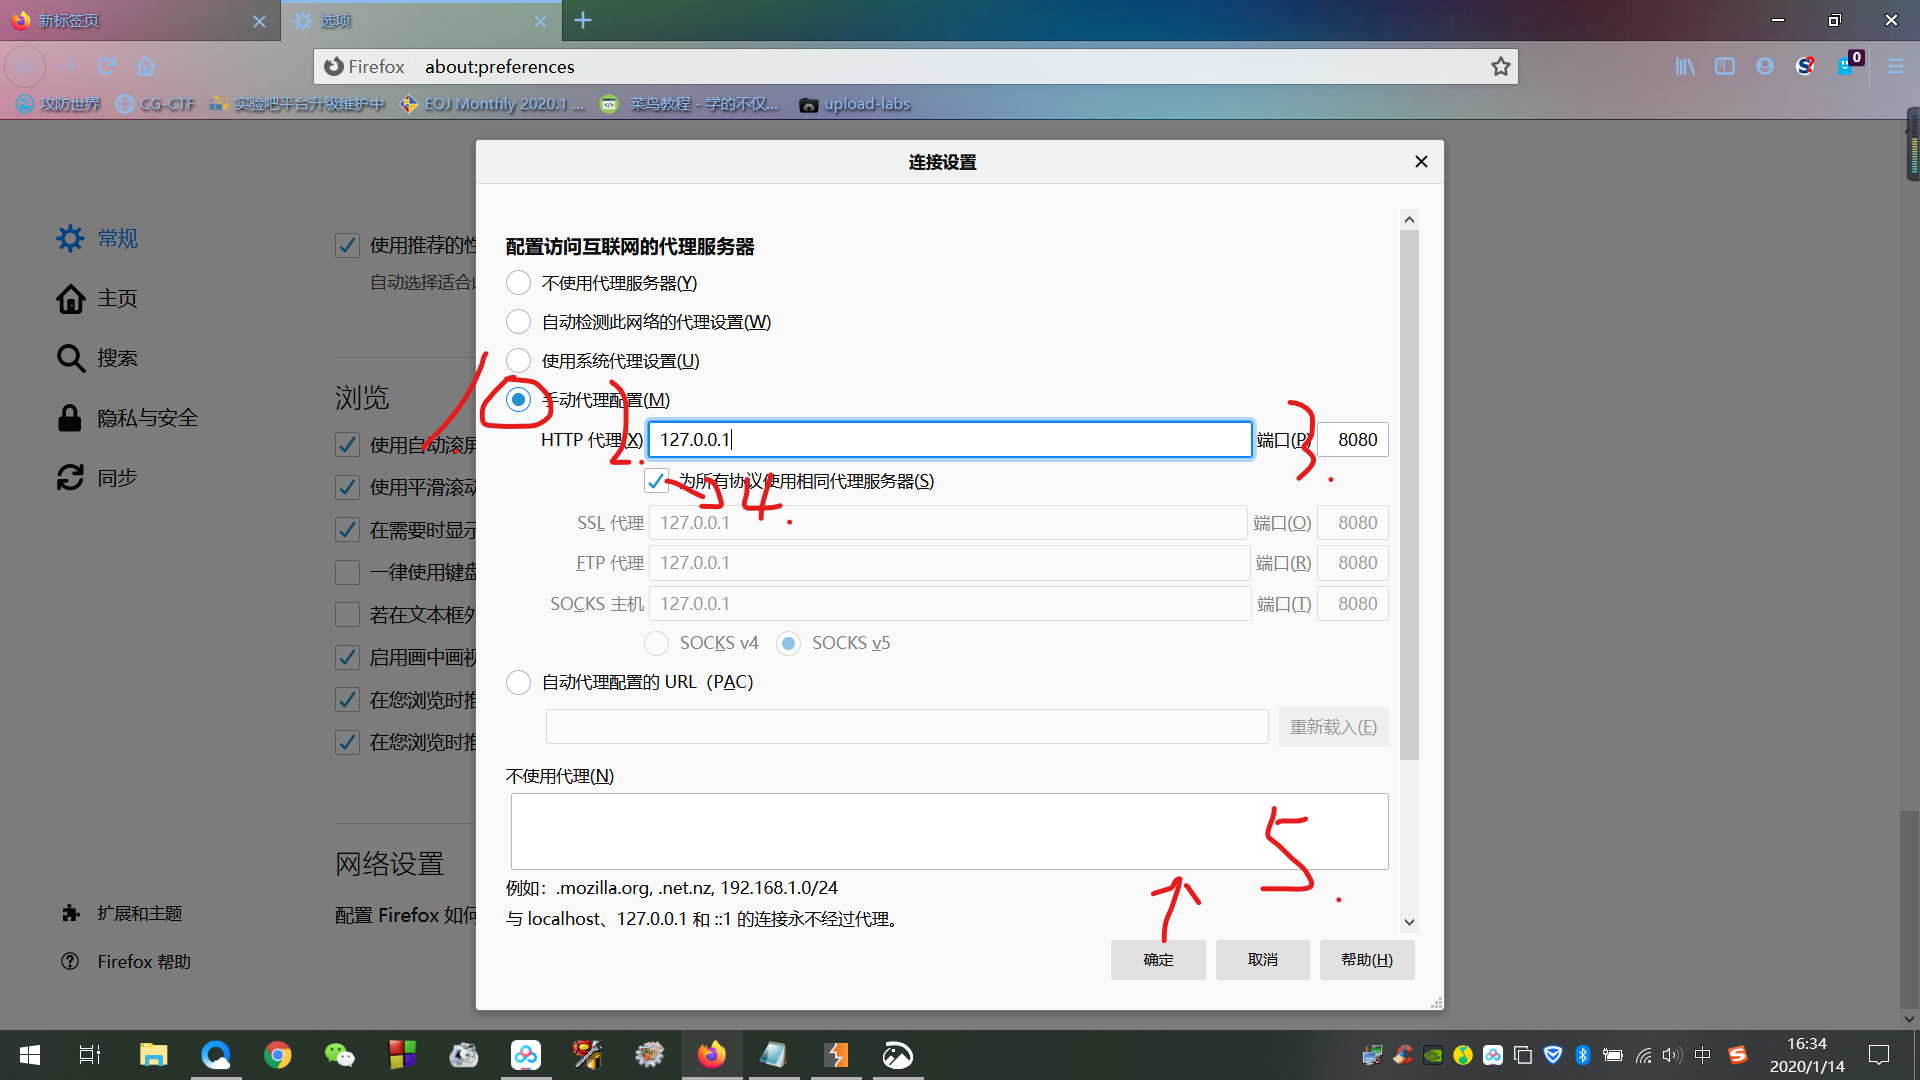Open the 搜索 settings panel
Screen dimensions: 1920x1080
tap(117, 357)
